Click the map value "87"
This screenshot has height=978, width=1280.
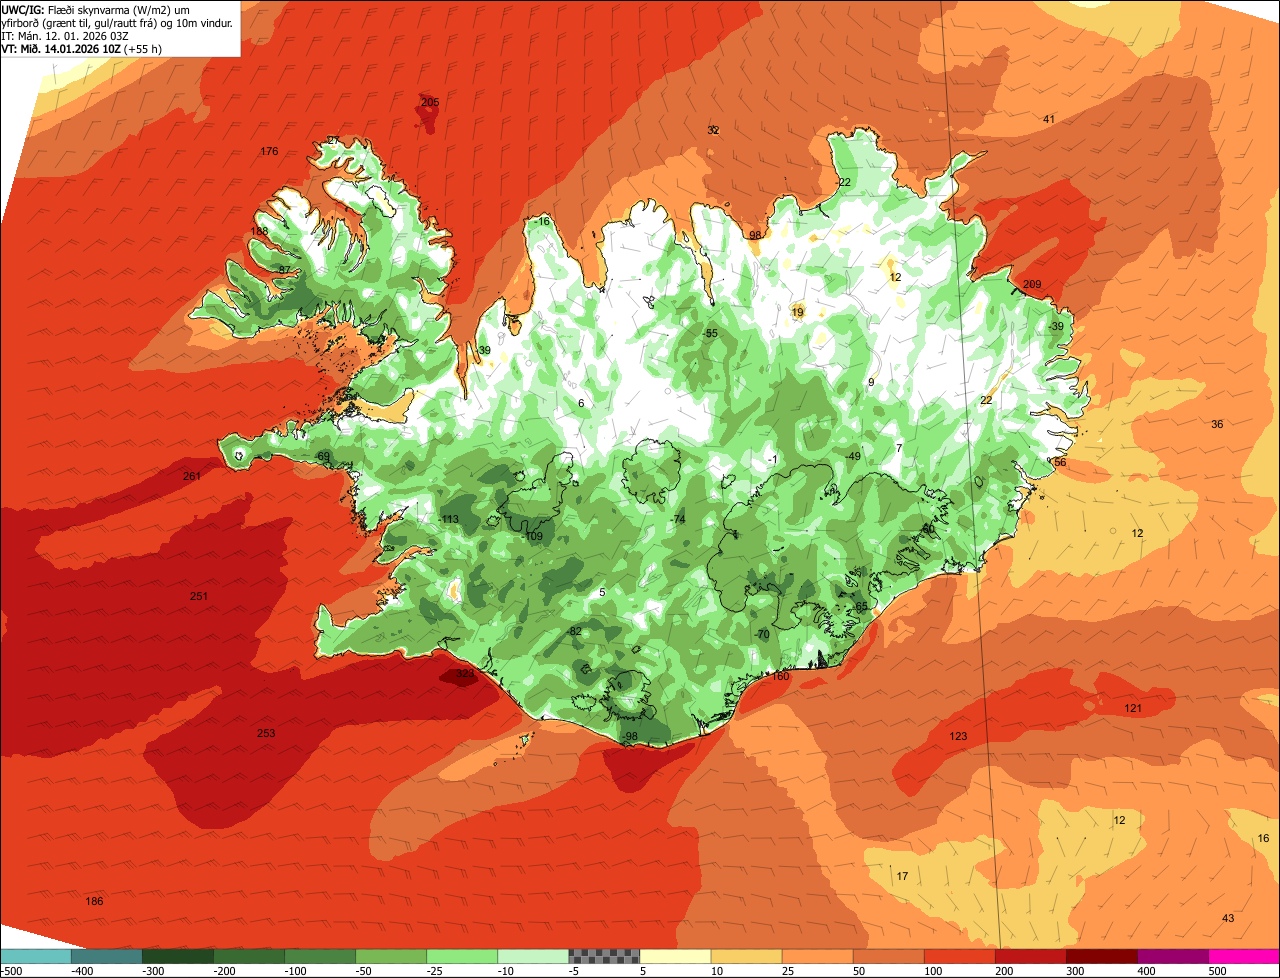[x=285, y=270]
